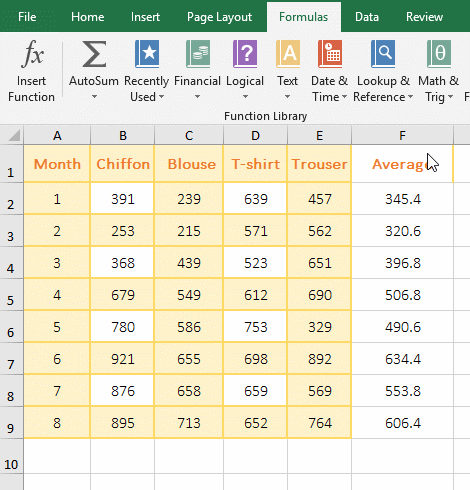Viewport: 470px width, 490px height.
Task: Open the Date & Time functions icon
Action: point(330,54)
